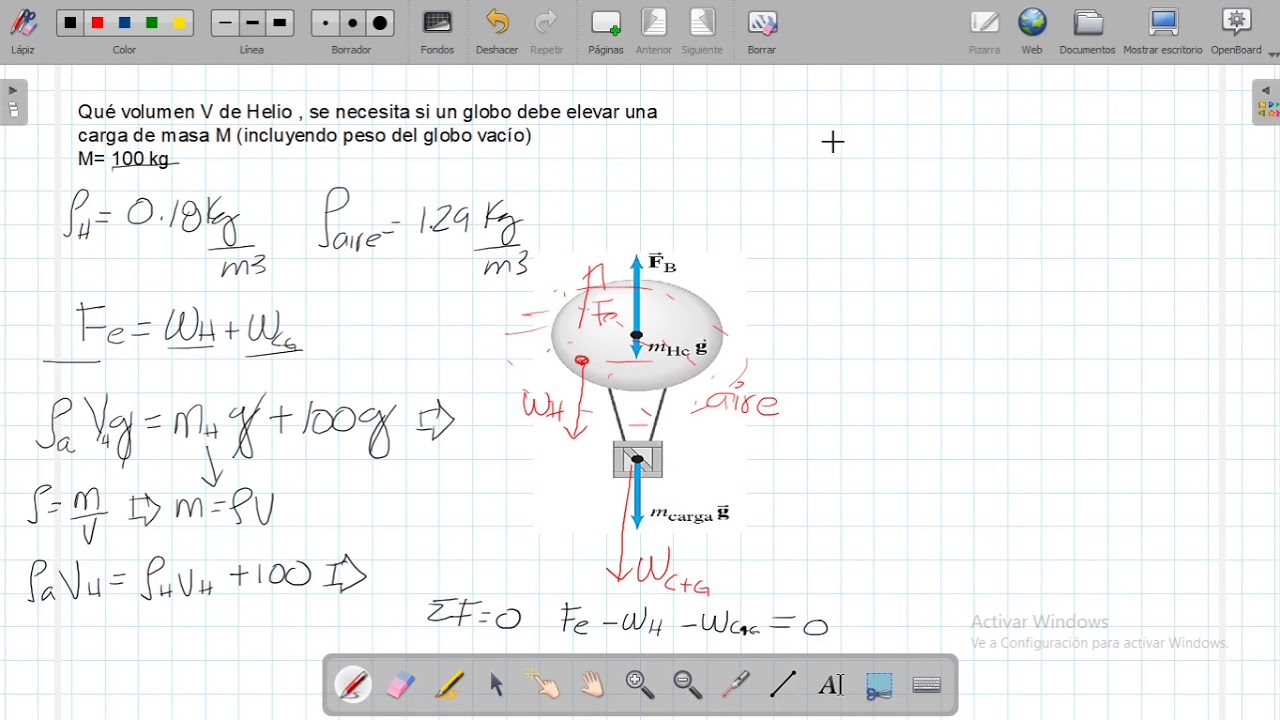Click Borrar to clear page
Viewport: 1280px width, 720px height.
(x=762, y=31)
